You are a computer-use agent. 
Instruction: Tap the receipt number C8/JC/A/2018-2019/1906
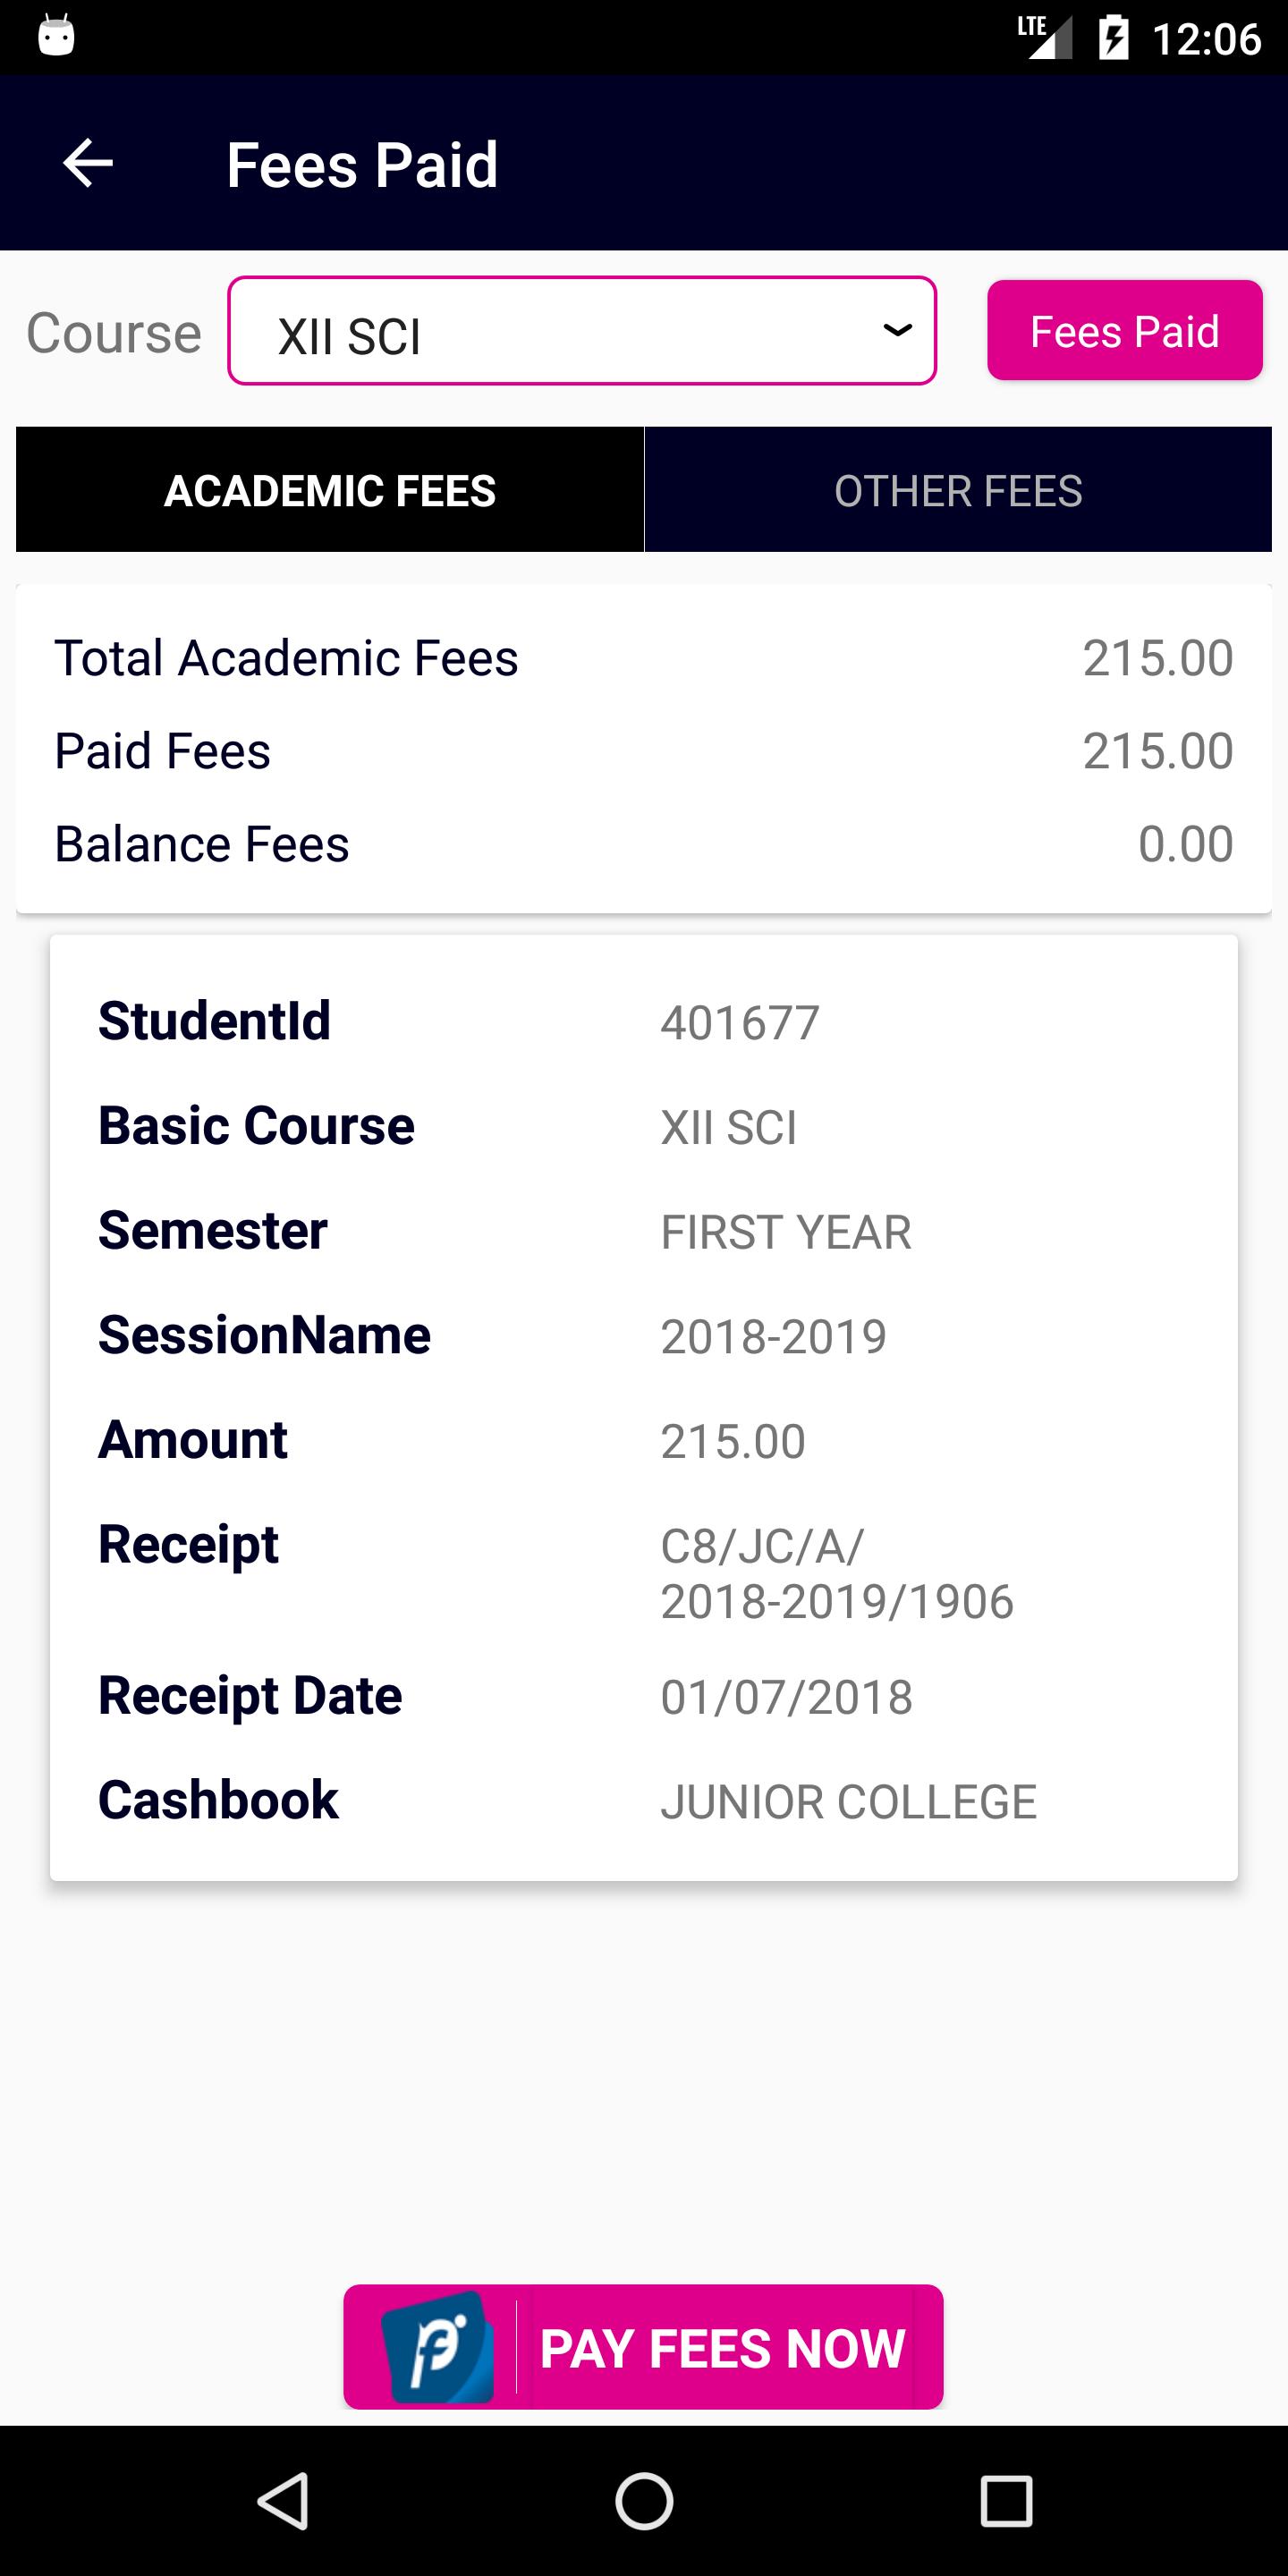(837, 1573)
